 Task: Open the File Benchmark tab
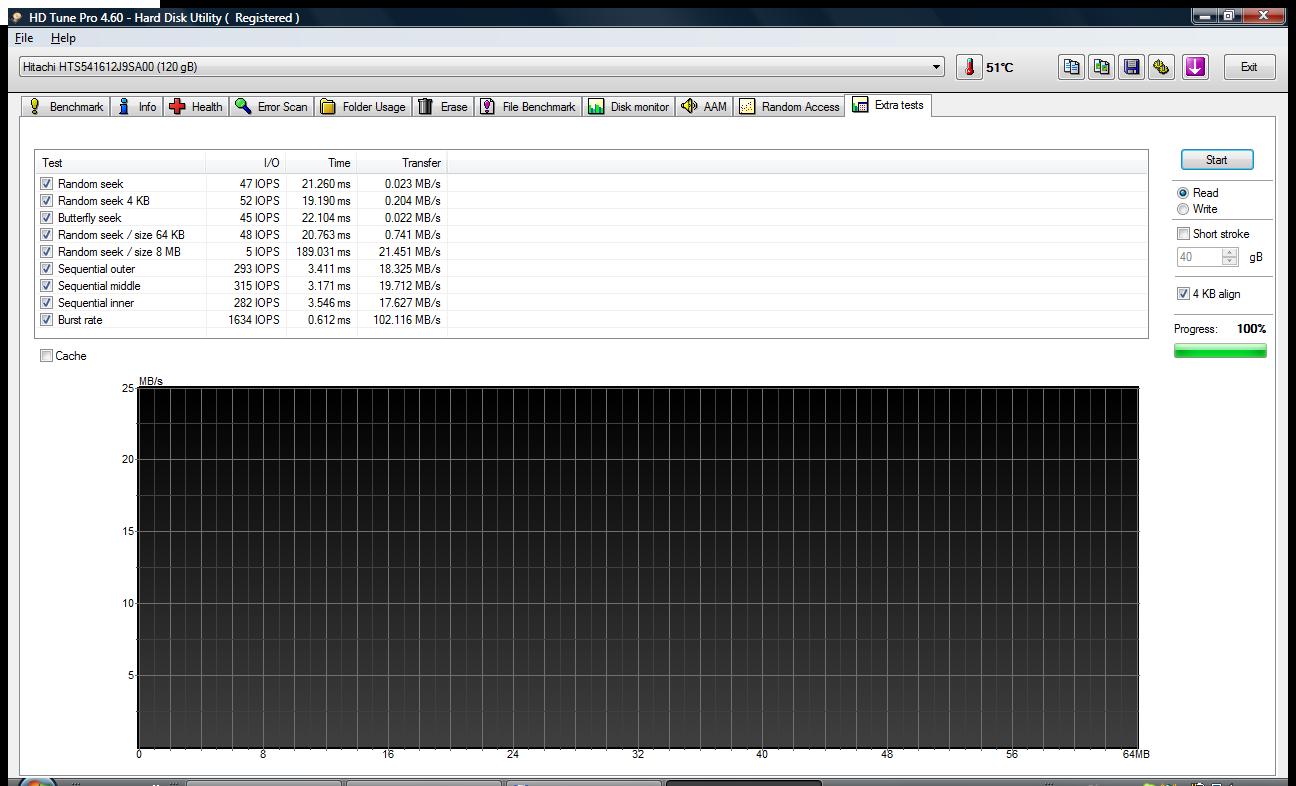(528, 107)
